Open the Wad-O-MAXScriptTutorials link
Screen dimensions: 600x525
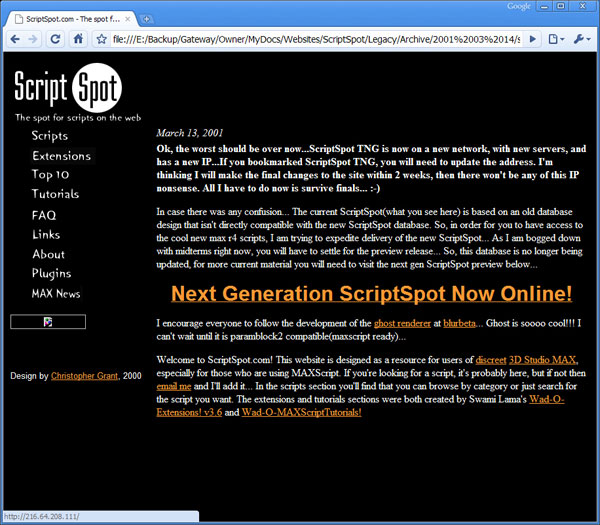(302, 412)
